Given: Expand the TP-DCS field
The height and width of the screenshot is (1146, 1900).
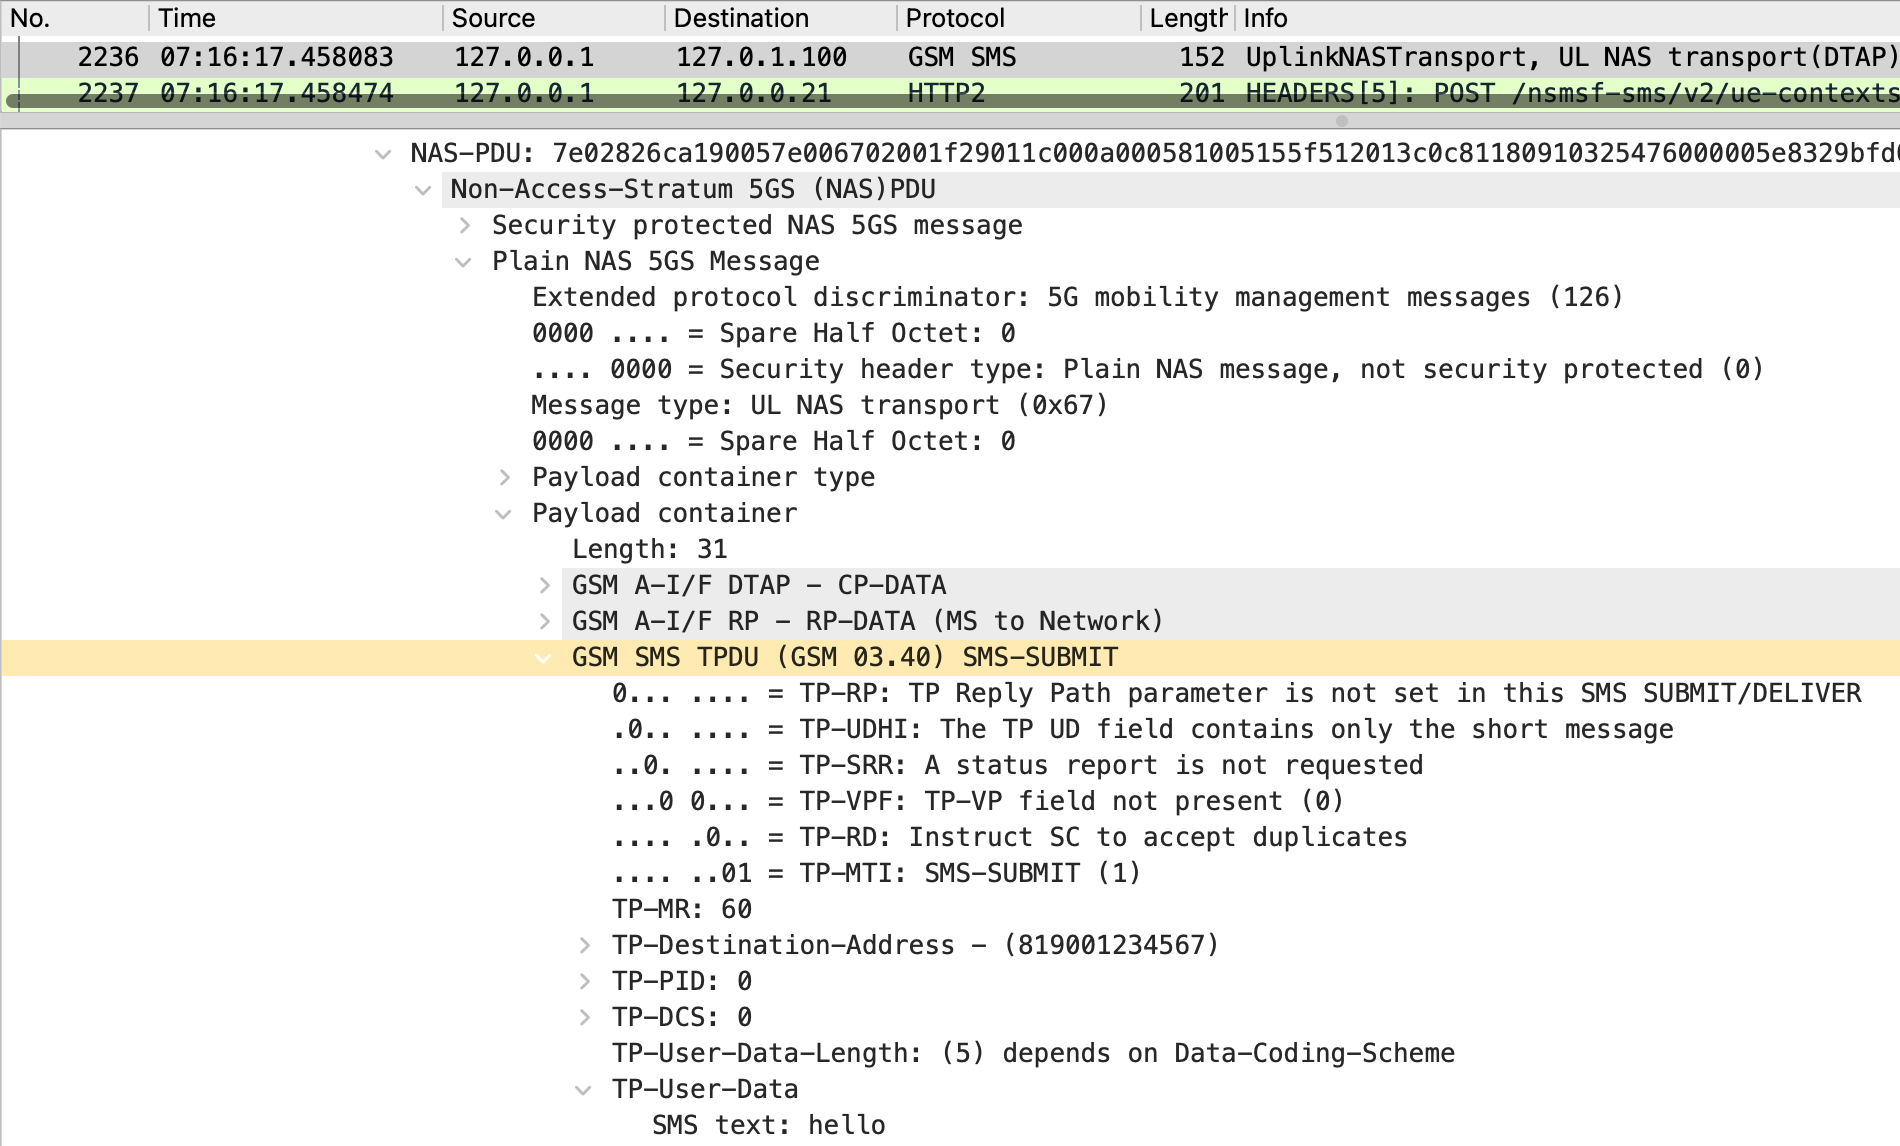Looking at the screenshot, I should (584, 1018).
